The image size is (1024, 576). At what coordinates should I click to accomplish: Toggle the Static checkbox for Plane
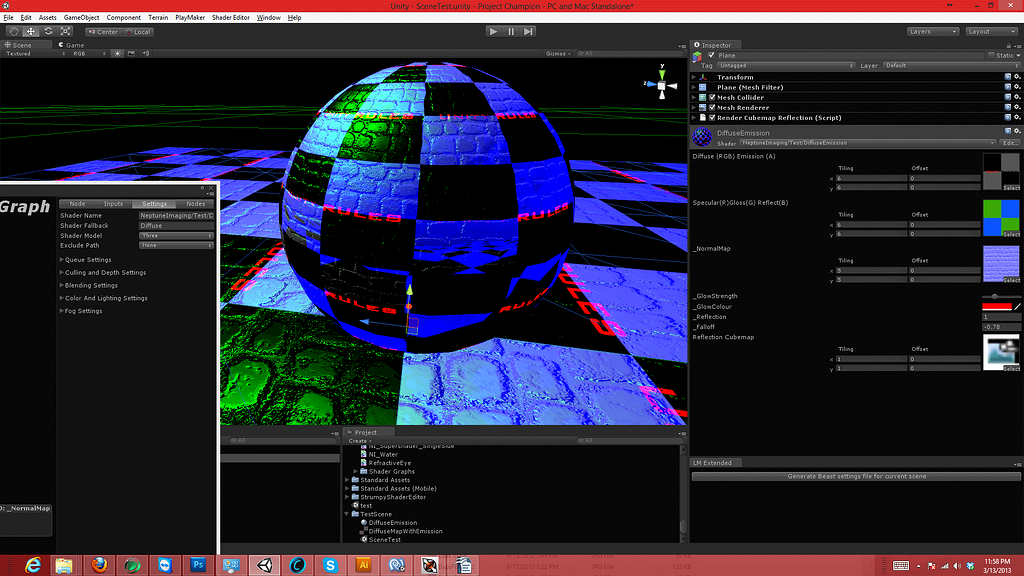[x=990, y=55]
